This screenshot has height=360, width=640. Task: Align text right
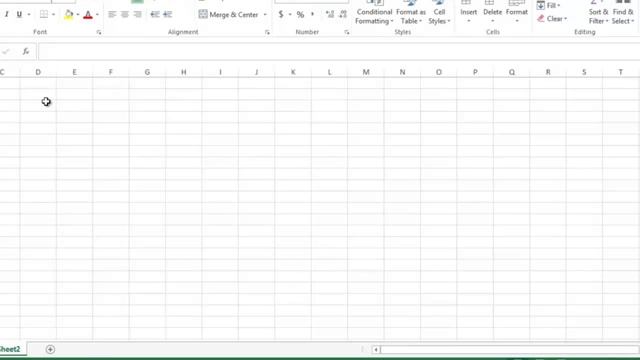(x=138, y=15)
